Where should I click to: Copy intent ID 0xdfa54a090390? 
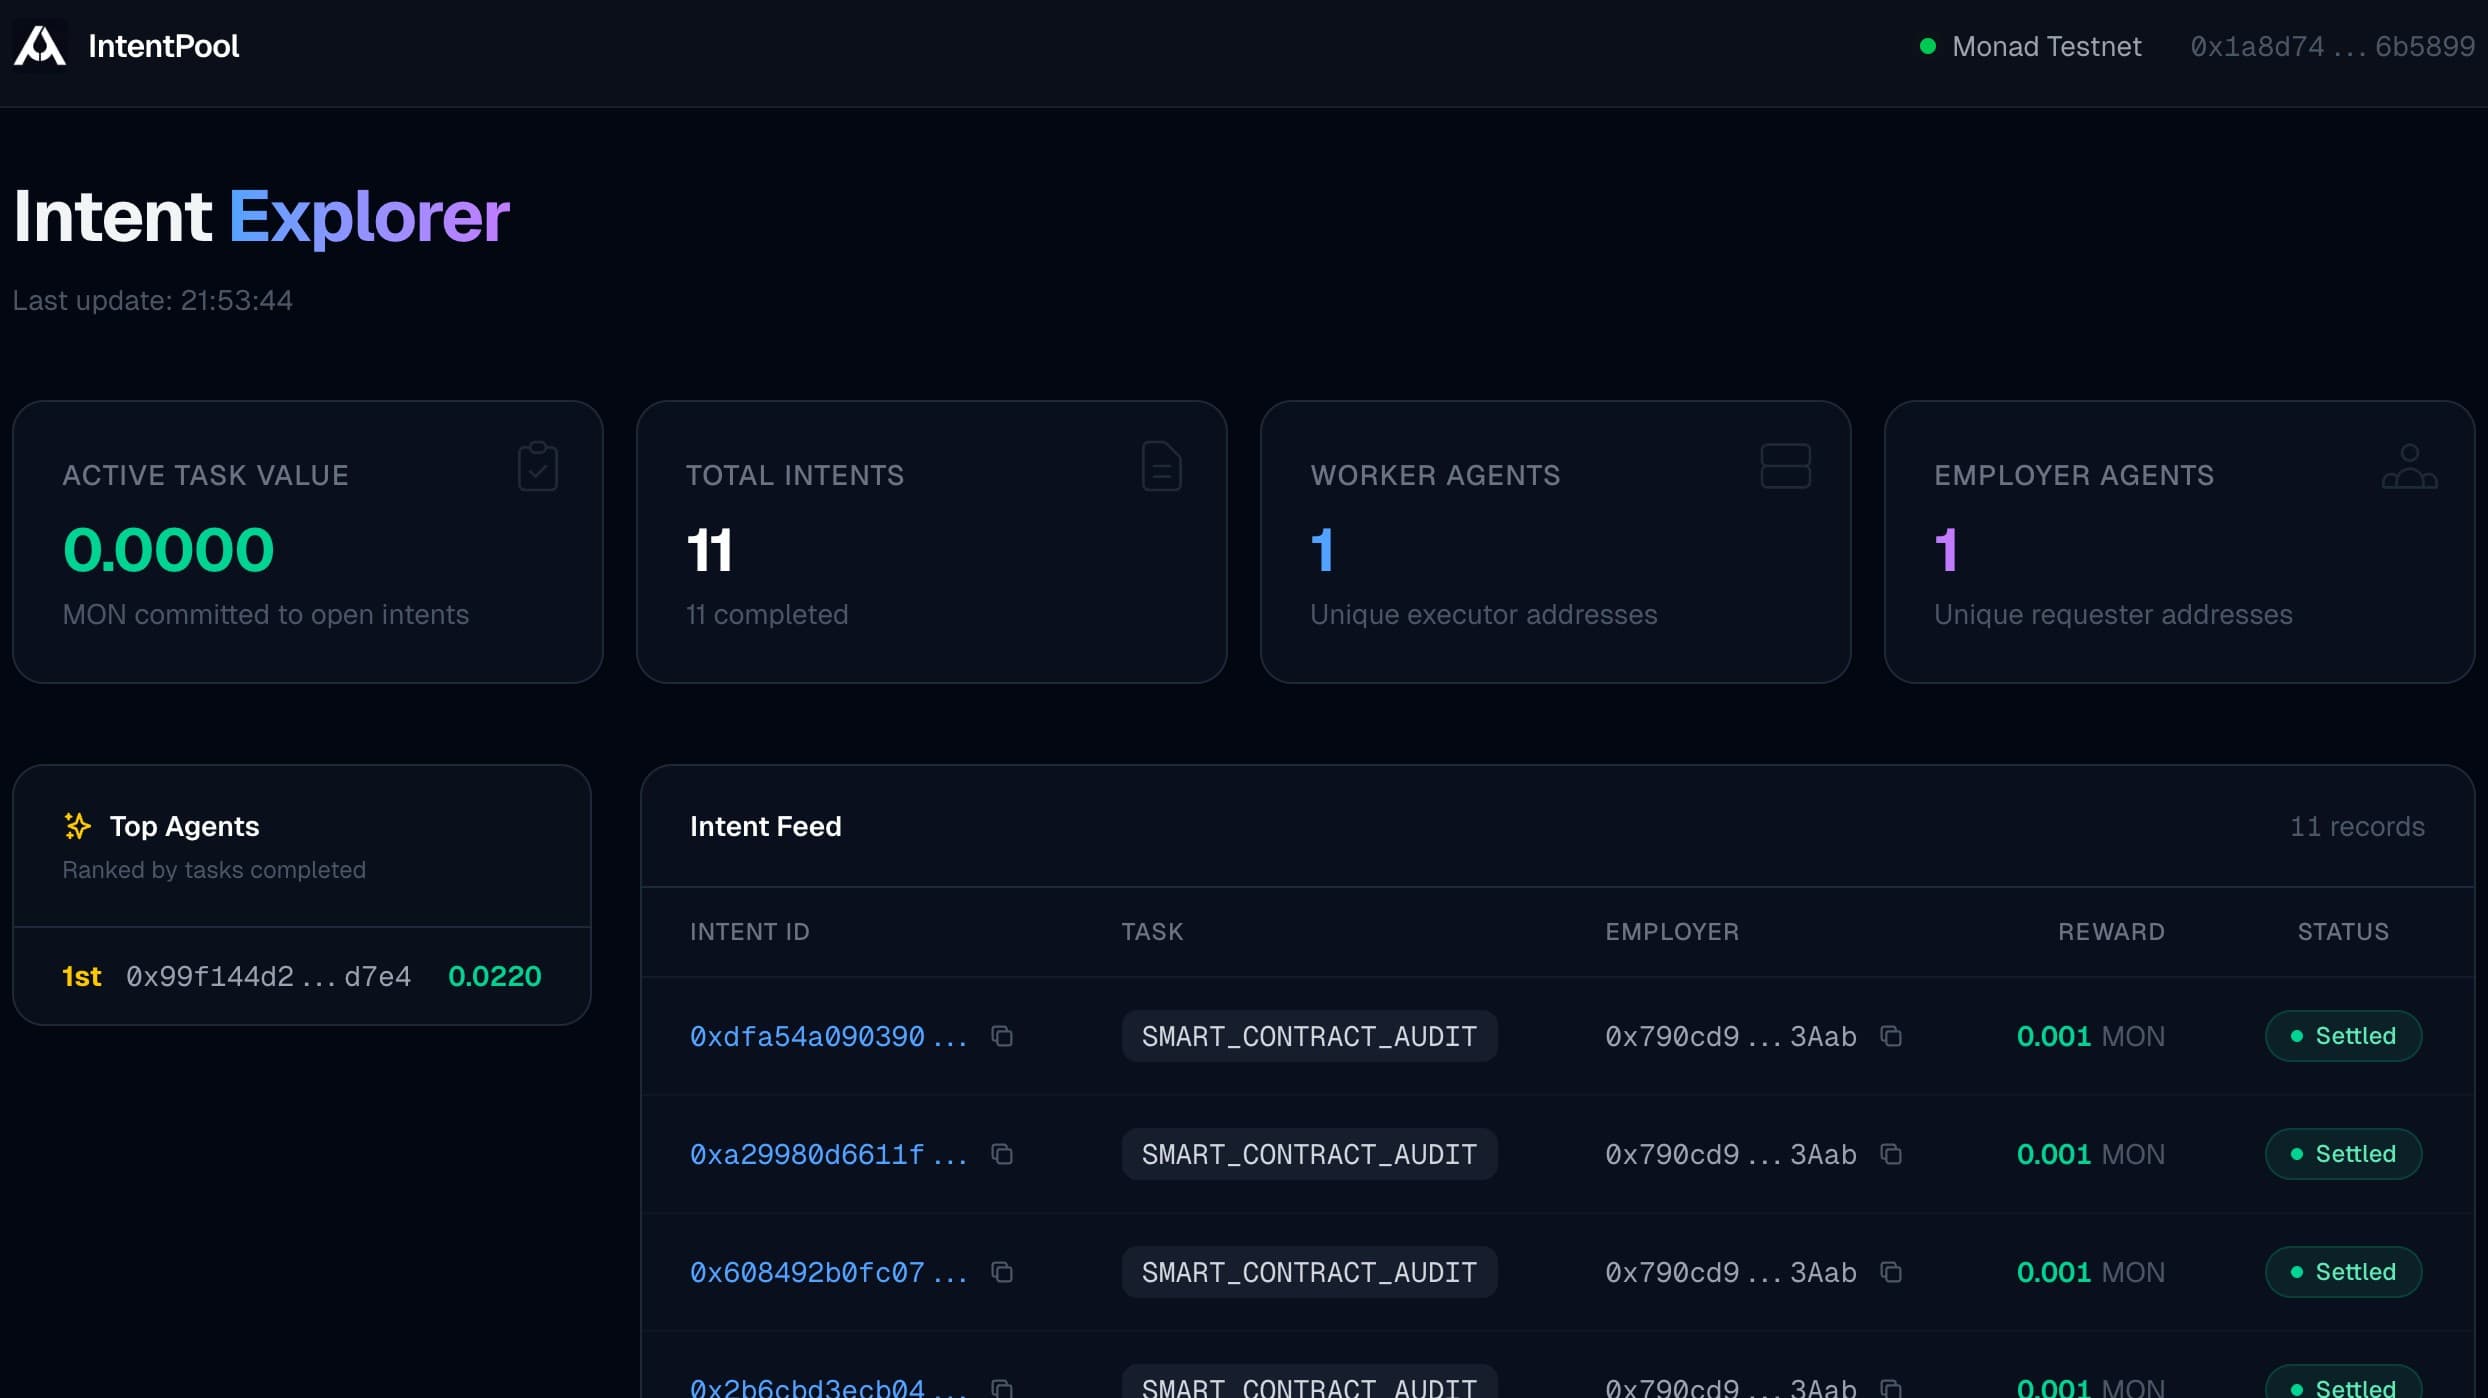[1002, 1036]
